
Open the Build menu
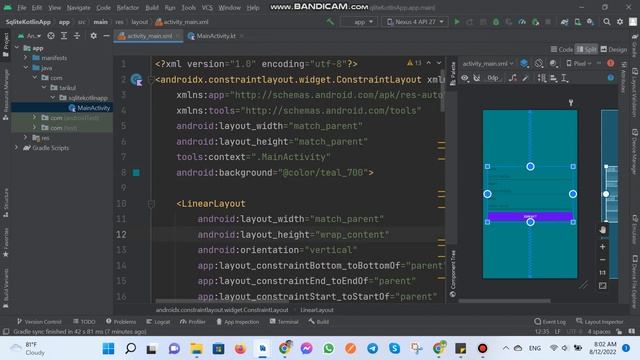point(152,7)
